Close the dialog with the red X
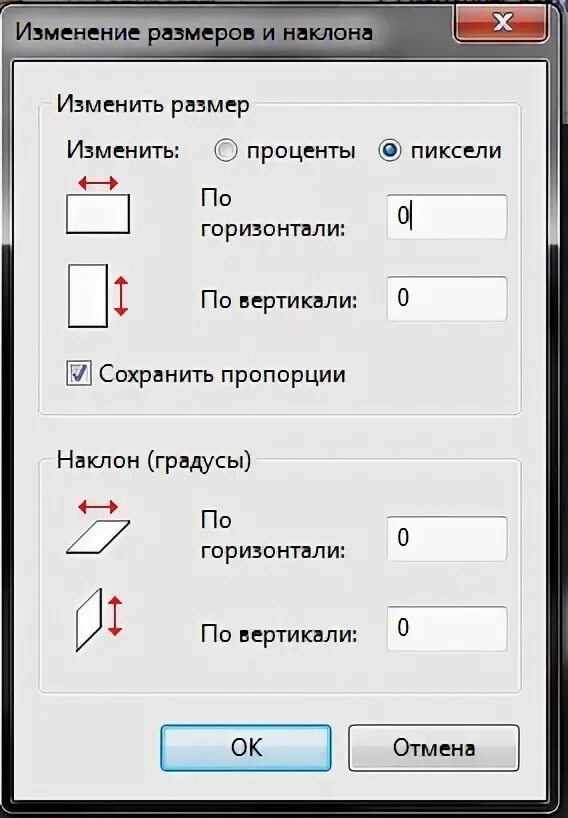 click(x=501, y=22)
